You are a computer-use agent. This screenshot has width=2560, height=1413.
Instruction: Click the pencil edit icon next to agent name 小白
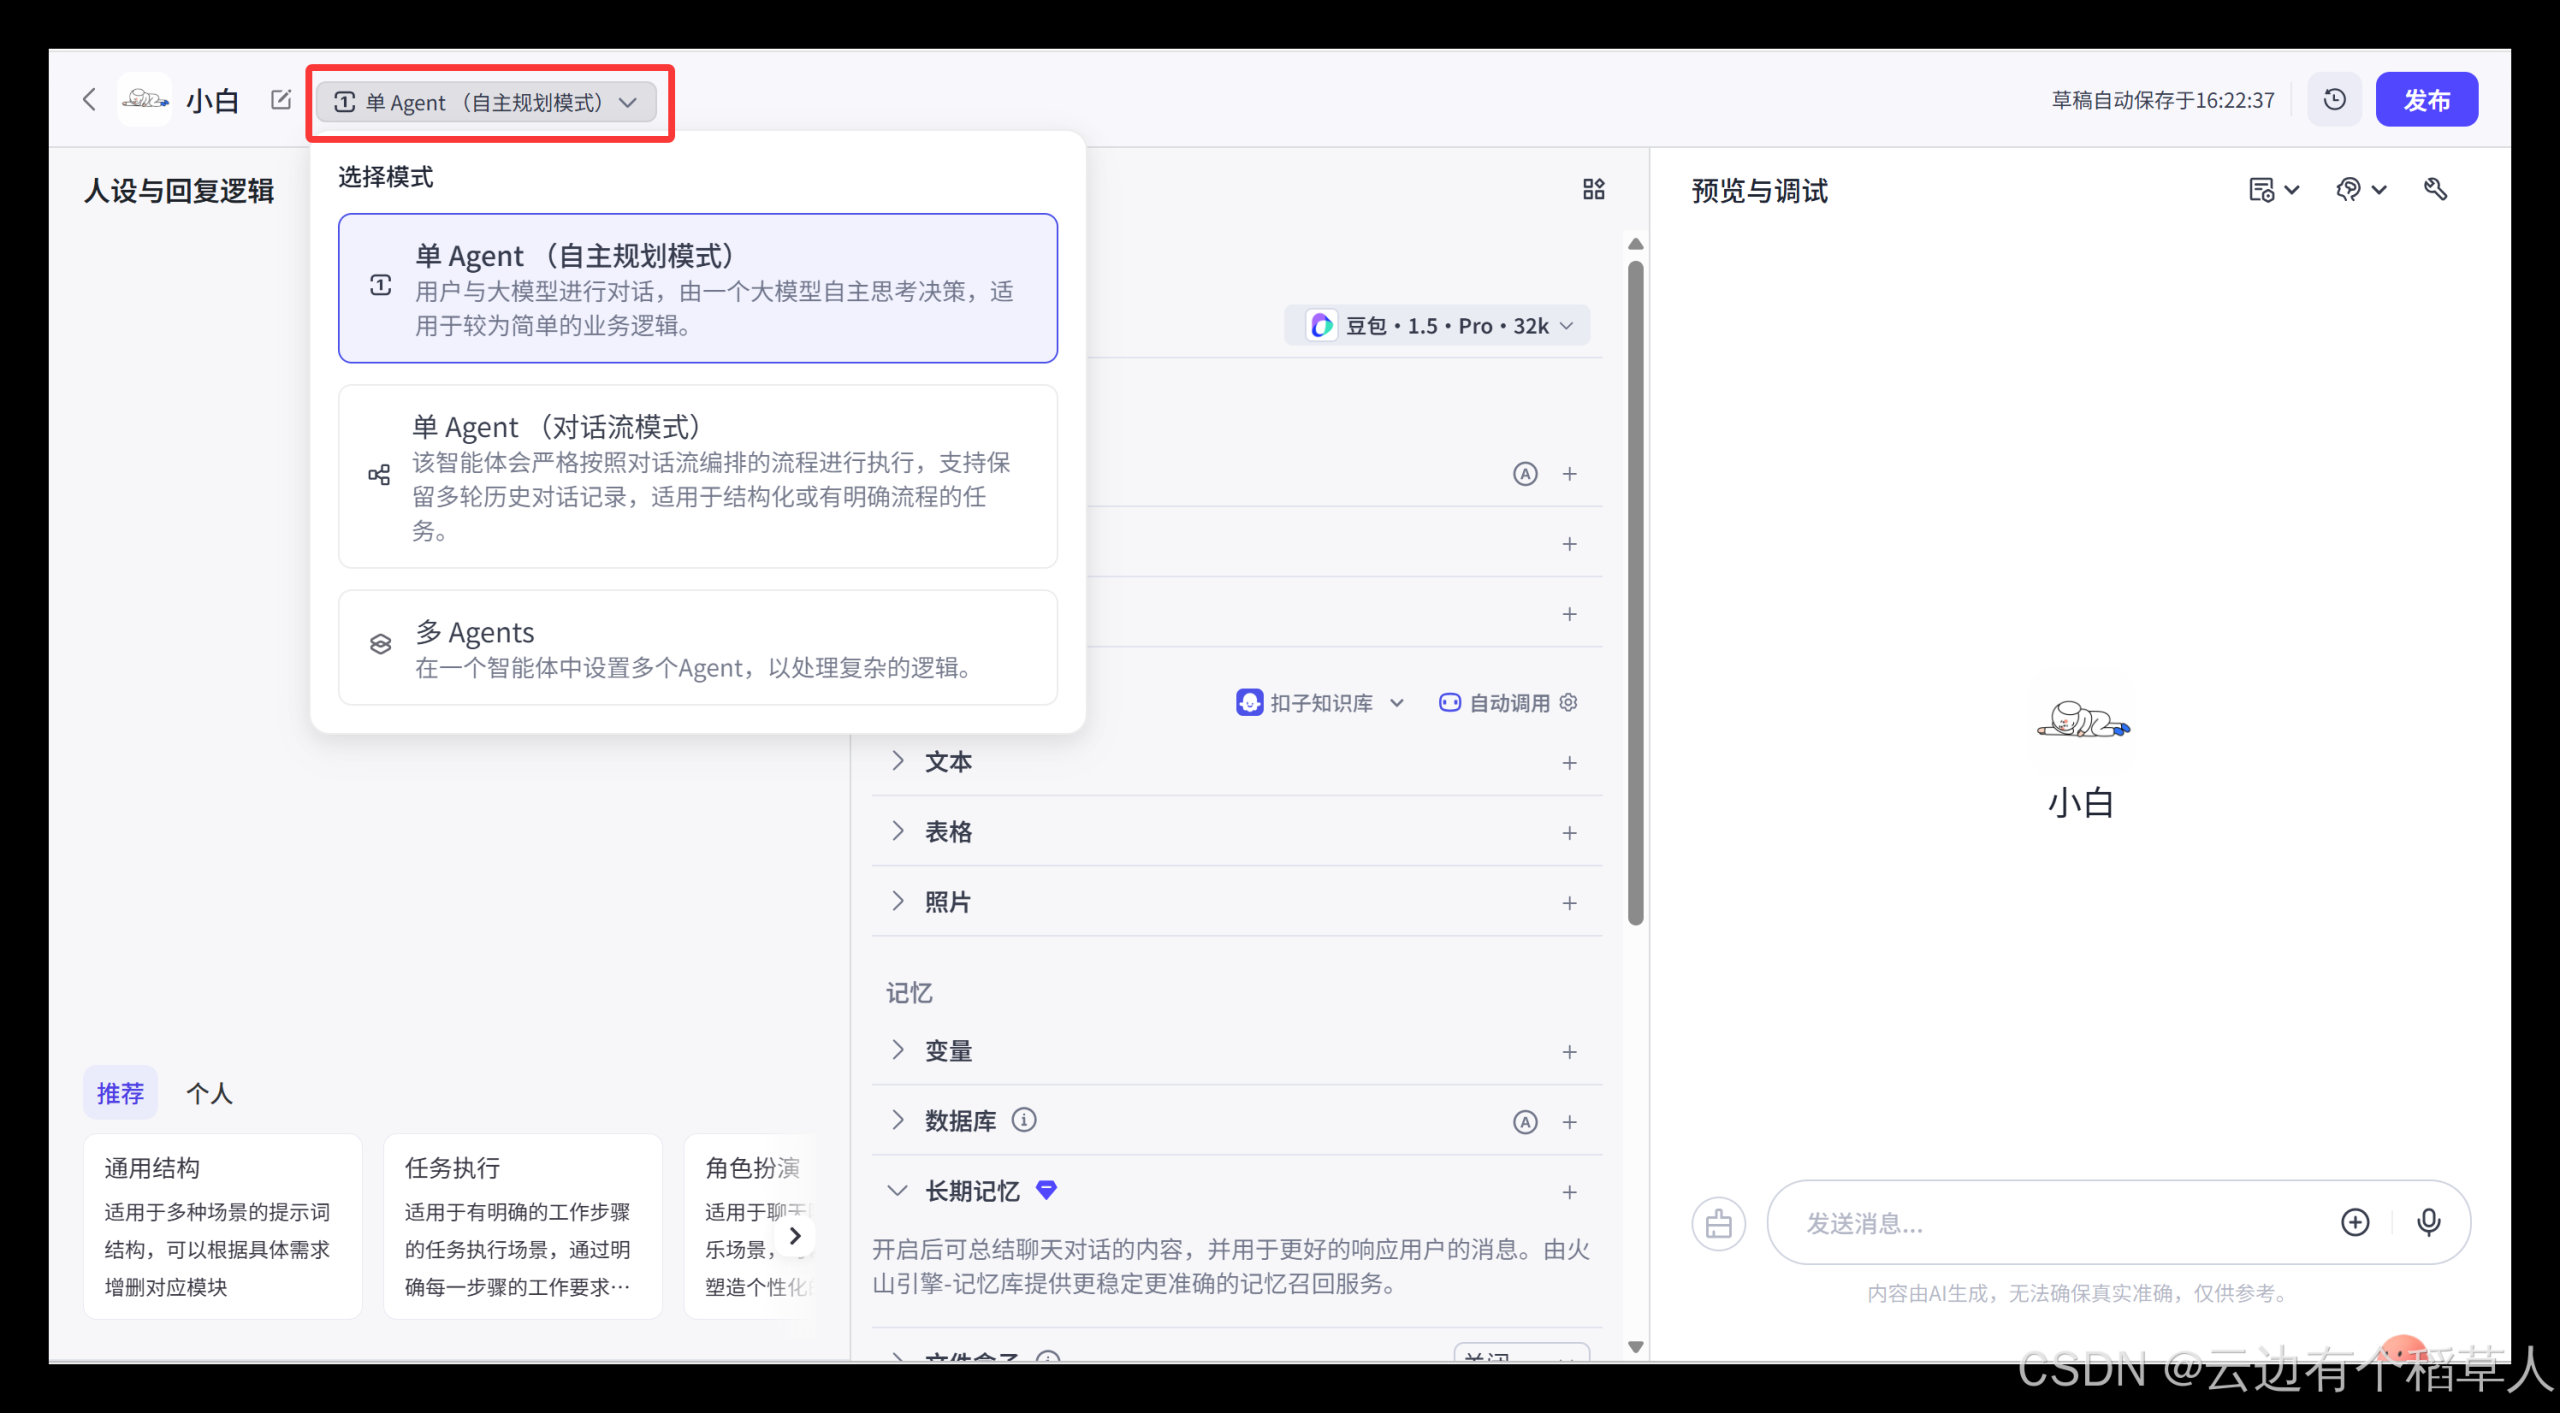[x=281, y=99]
